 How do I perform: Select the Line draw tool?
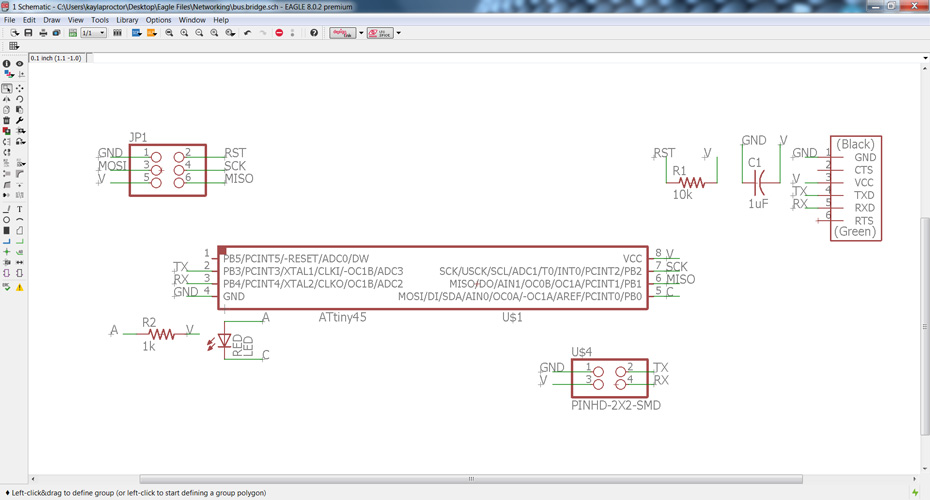point(7,209)
